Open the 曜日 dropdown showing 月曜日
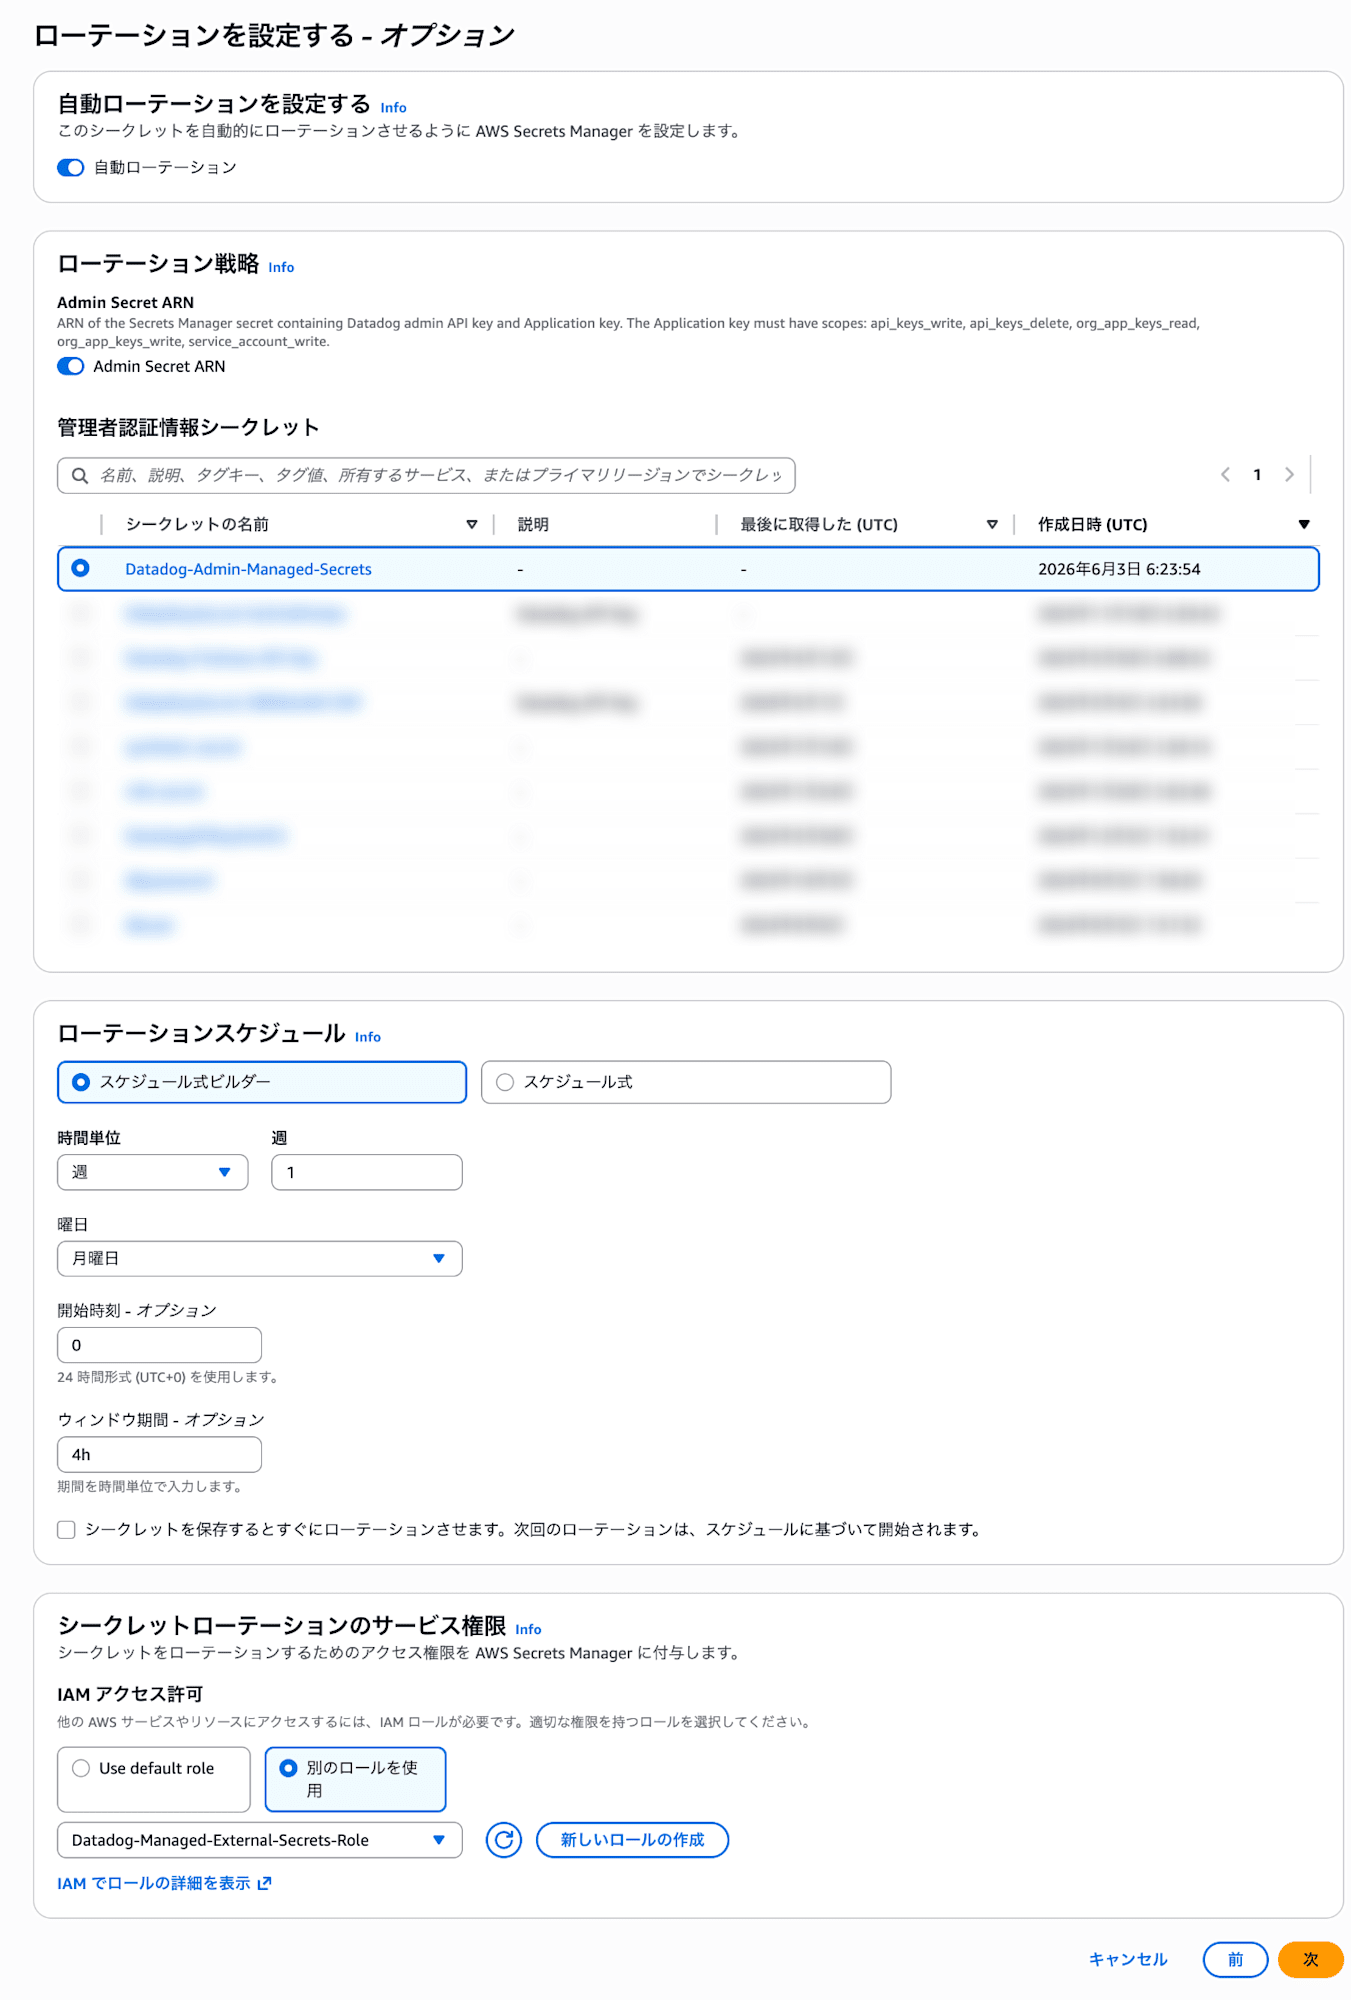The height and width of the screenshot is (2000, 1351). [260, 1258]
